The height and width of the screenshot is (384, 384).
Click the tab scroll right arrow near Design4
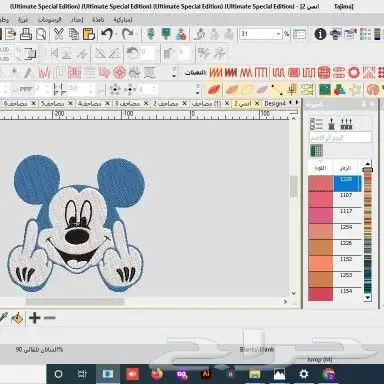[297, 103]
